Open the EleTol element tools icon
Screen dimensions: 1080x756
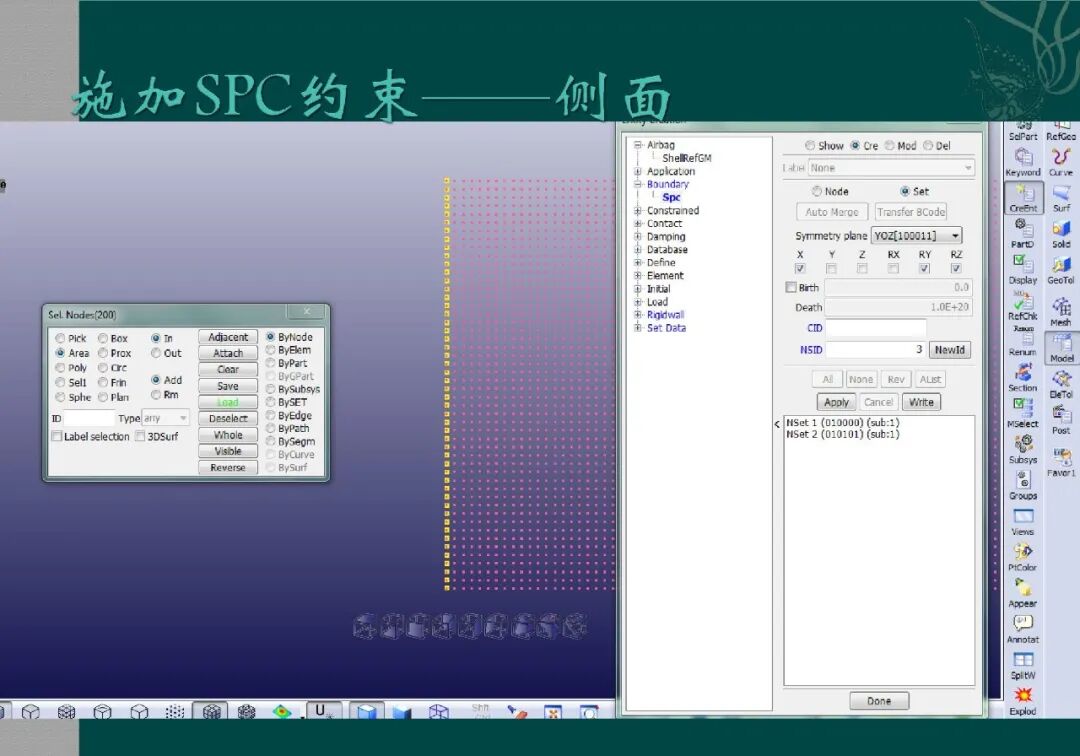tap(1061, 384)
